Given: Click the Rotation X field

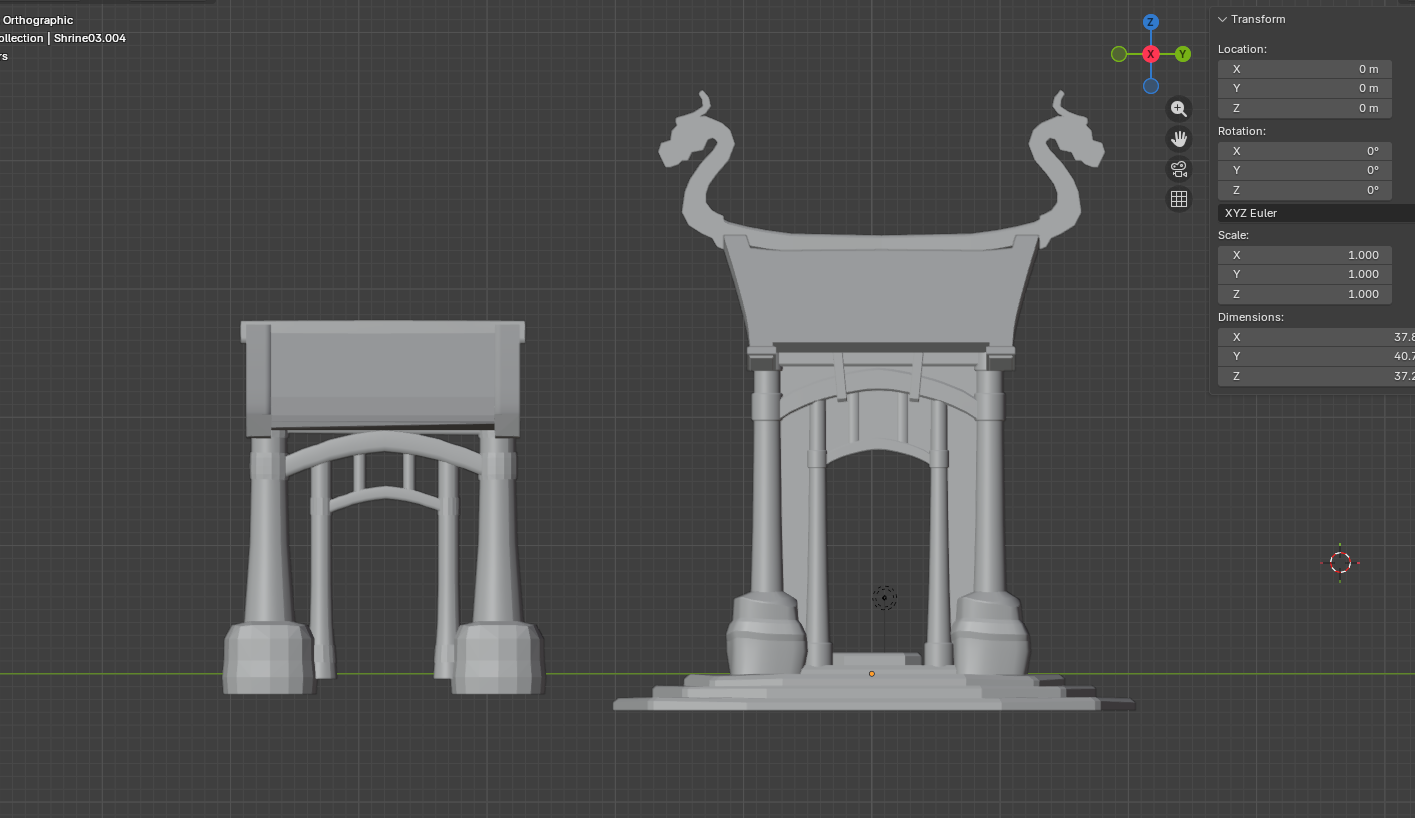Looking at the screenshot, I should pyautogui.click(x=1305, y=151).
